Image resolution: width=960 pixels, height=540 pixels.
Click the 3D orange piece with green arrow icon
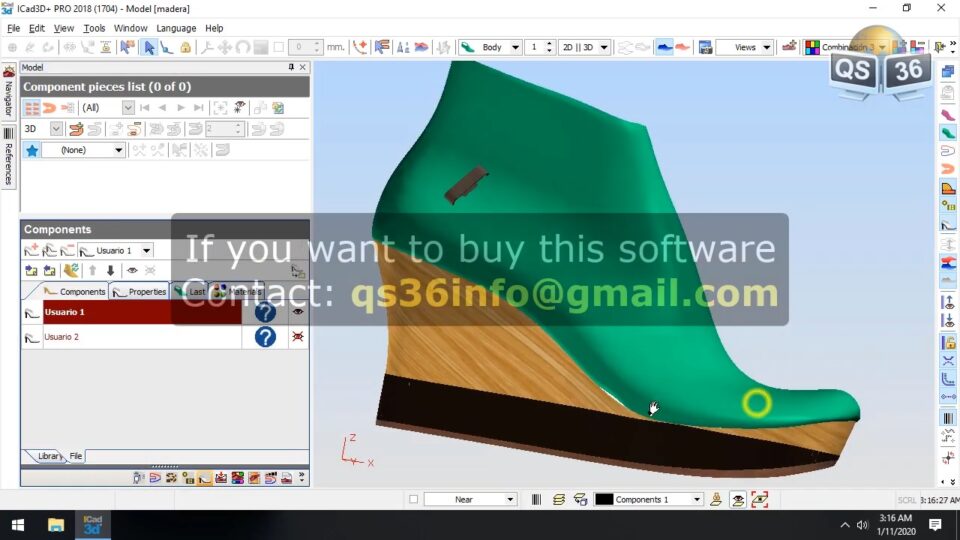(x=76, y=129)
